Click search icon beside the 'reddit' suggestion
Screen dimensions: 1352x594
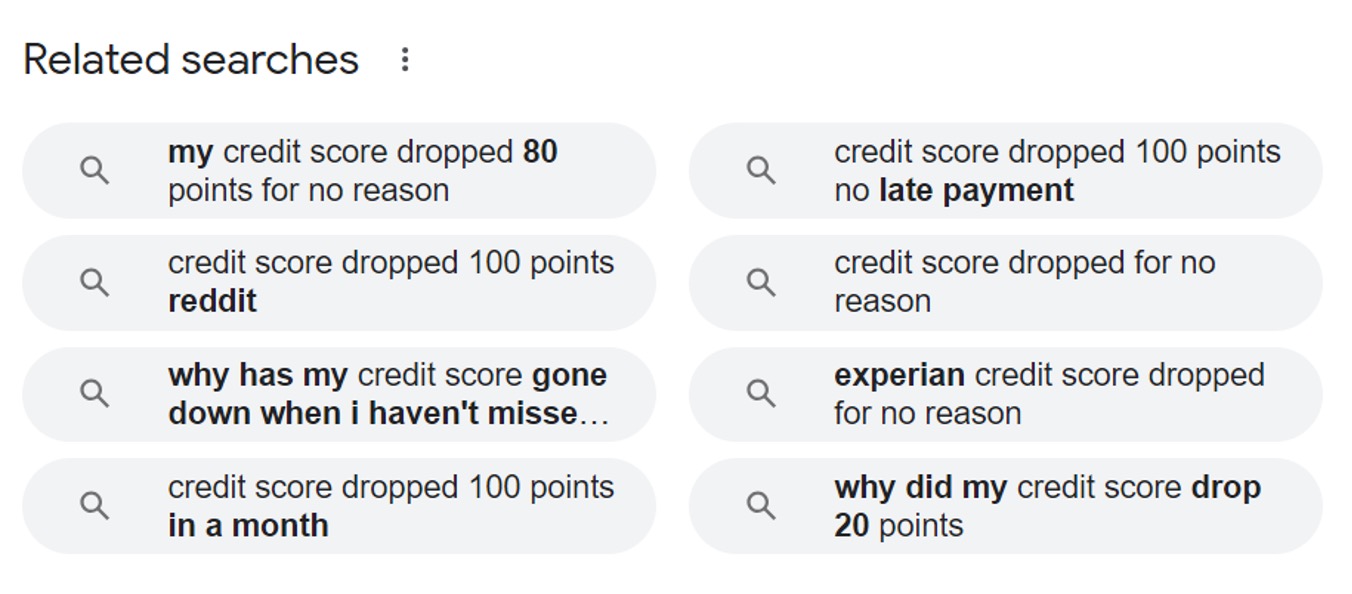[94, 283]
